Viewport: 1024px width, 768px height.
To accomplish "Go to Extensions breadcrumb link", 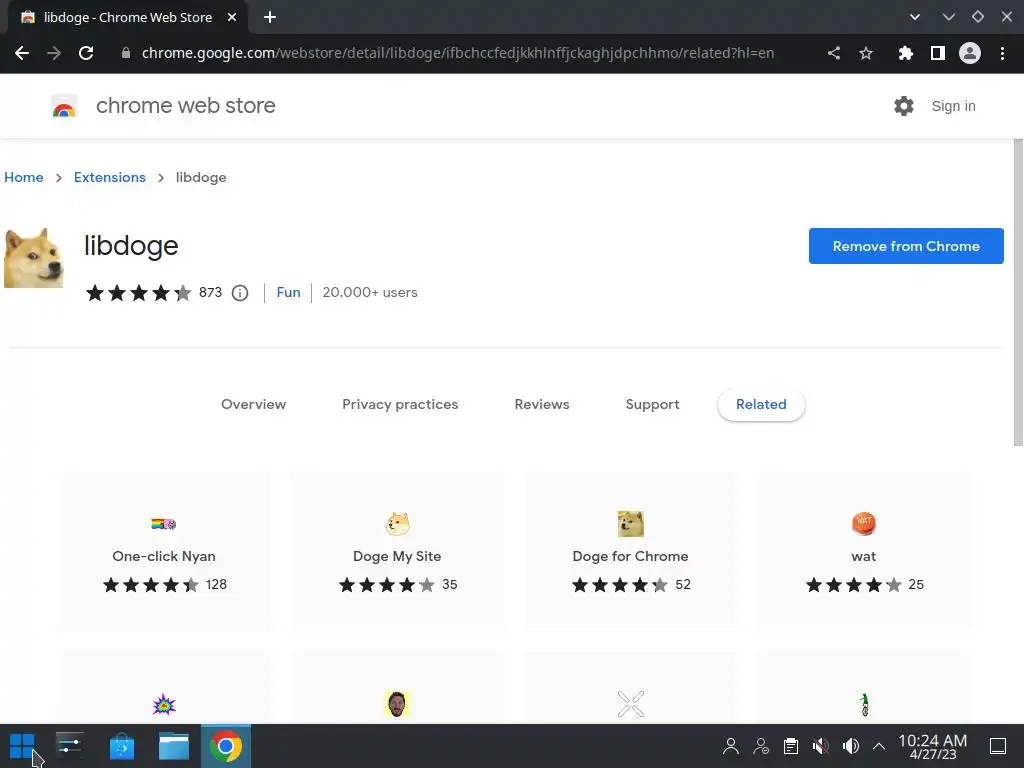I will (110, 178).
